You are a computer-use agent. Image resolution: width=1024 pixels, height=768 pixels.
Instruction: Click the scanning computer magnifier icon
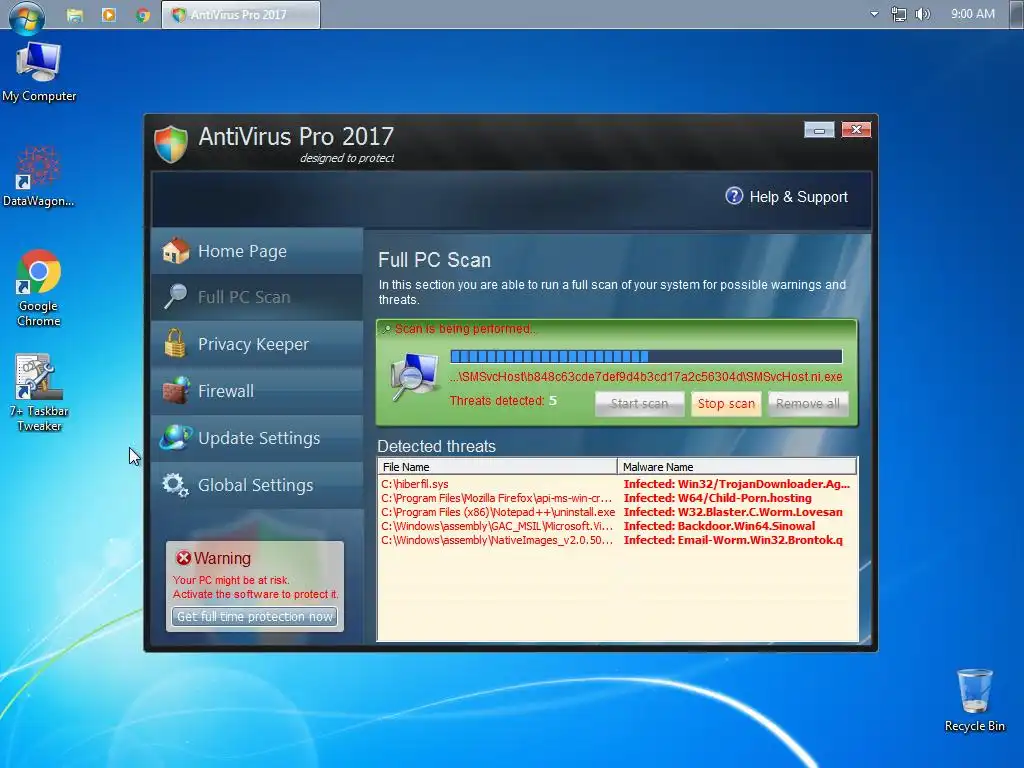pyautogui.click(x=414, y=377)
